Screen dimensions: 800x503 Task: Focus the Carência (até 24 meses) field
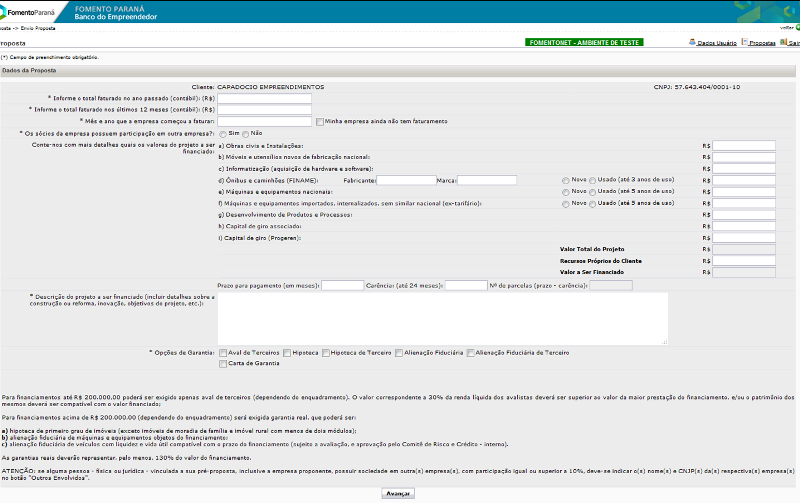[x=466, y=286]
